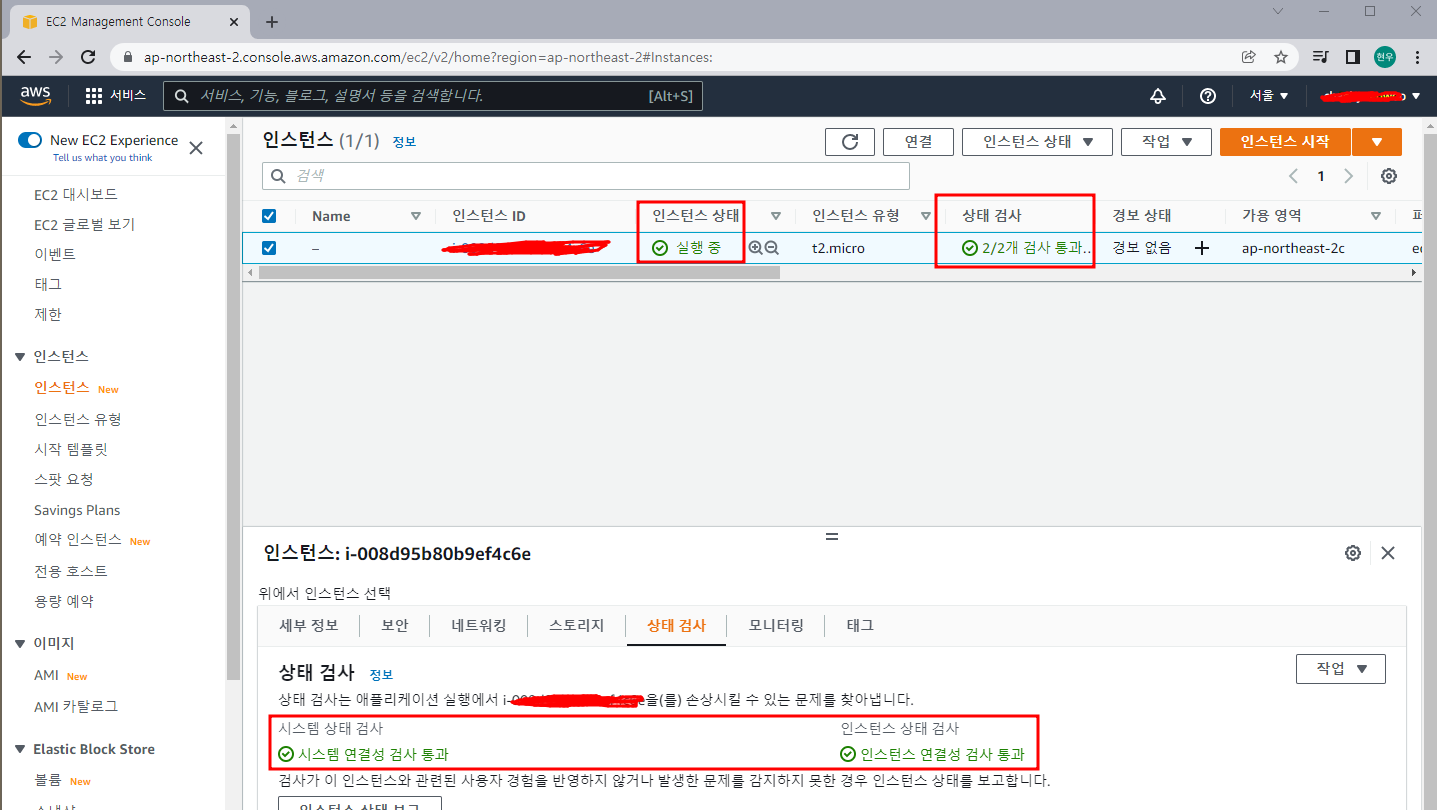Open the table preferences gear icon
This screenshot has width=1437, height=810.
coord(1388,175)
